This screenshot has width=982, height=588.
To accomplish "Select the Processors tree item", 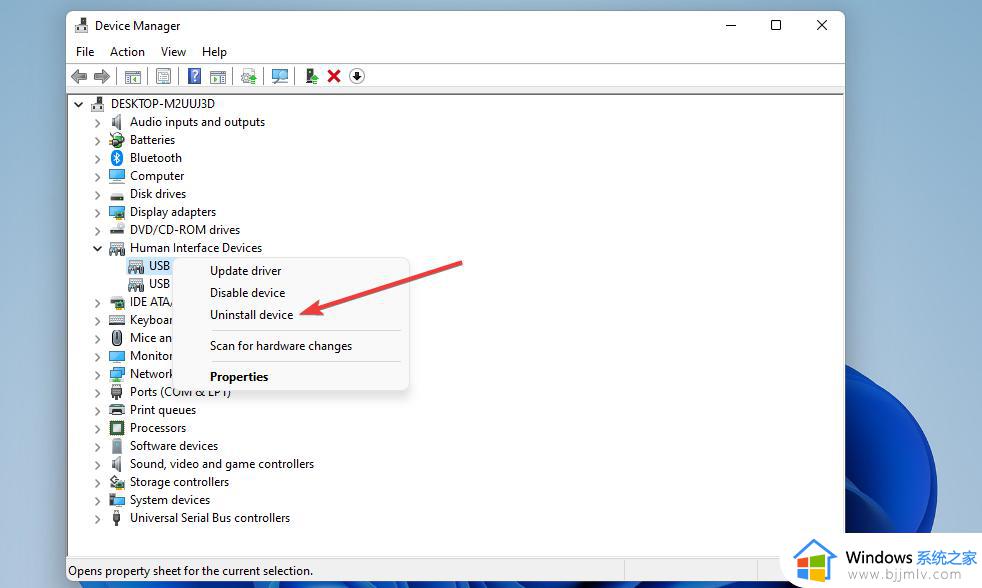I will tap(158, 428).
